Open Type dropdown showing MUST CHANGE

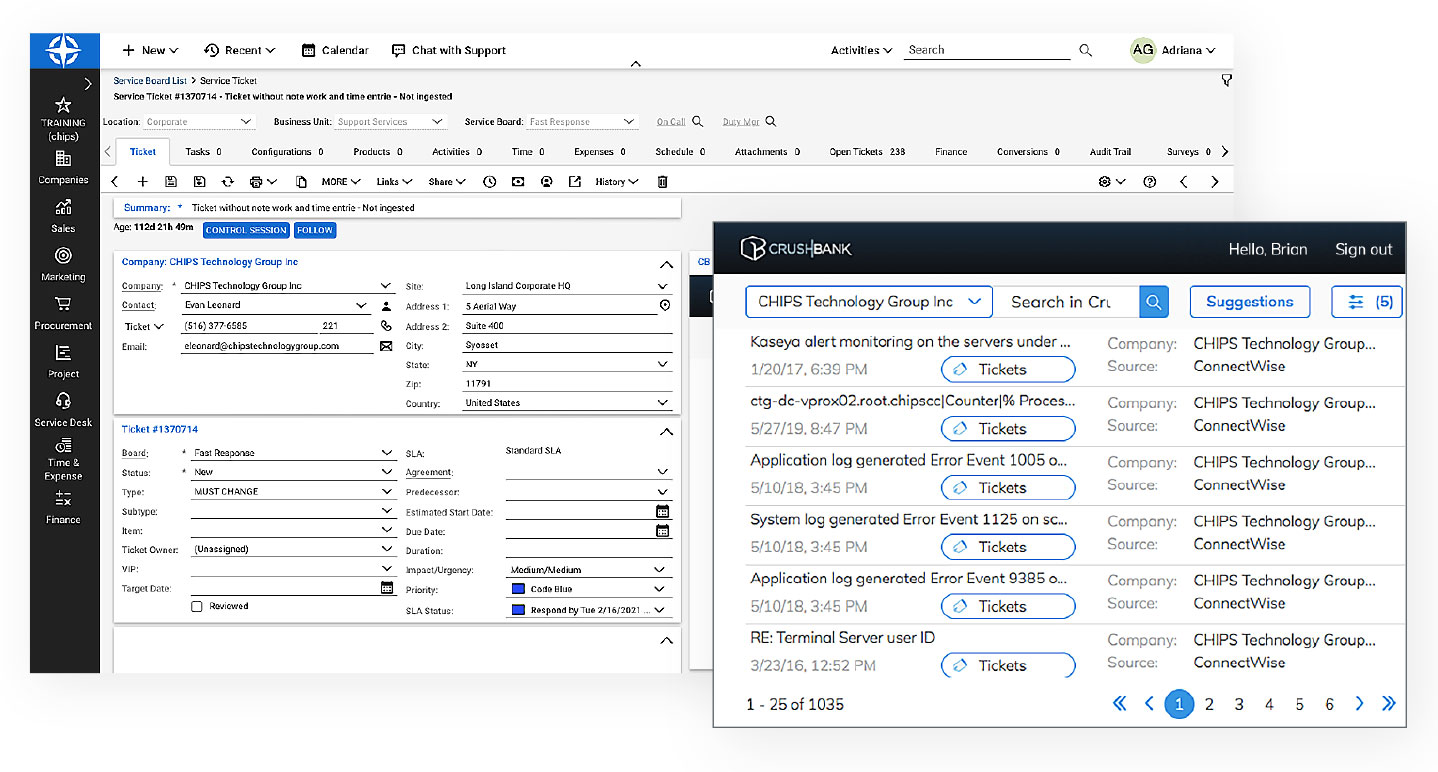(x=294, y=492)
